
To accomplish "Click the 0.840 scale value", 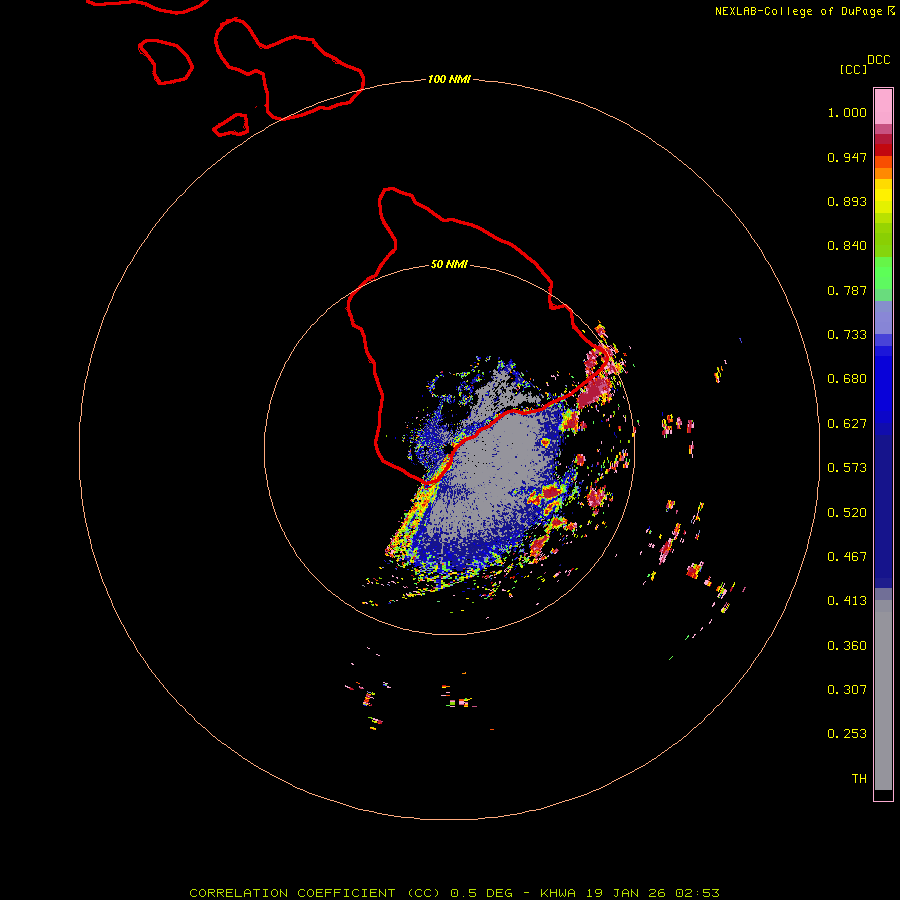I will click(847, 246).
